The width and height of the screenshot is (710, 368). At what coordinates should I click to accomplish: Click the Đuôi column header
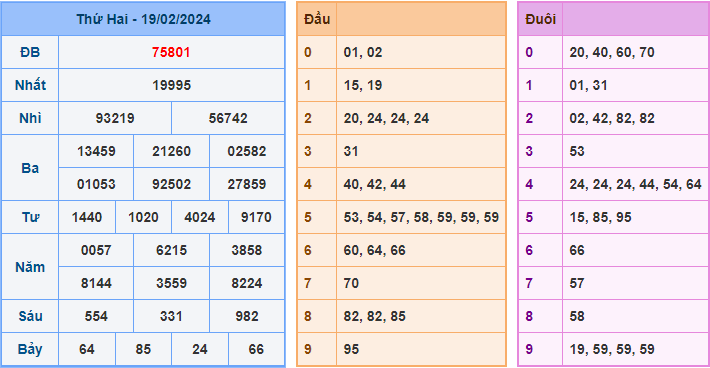540,19
